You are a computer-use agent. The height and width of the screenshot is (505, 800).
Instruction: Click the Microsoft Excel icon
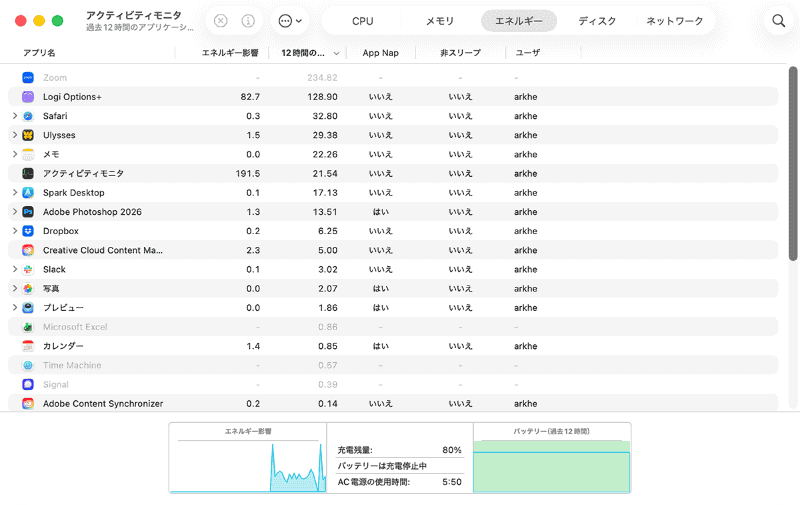tap(28, 327)
